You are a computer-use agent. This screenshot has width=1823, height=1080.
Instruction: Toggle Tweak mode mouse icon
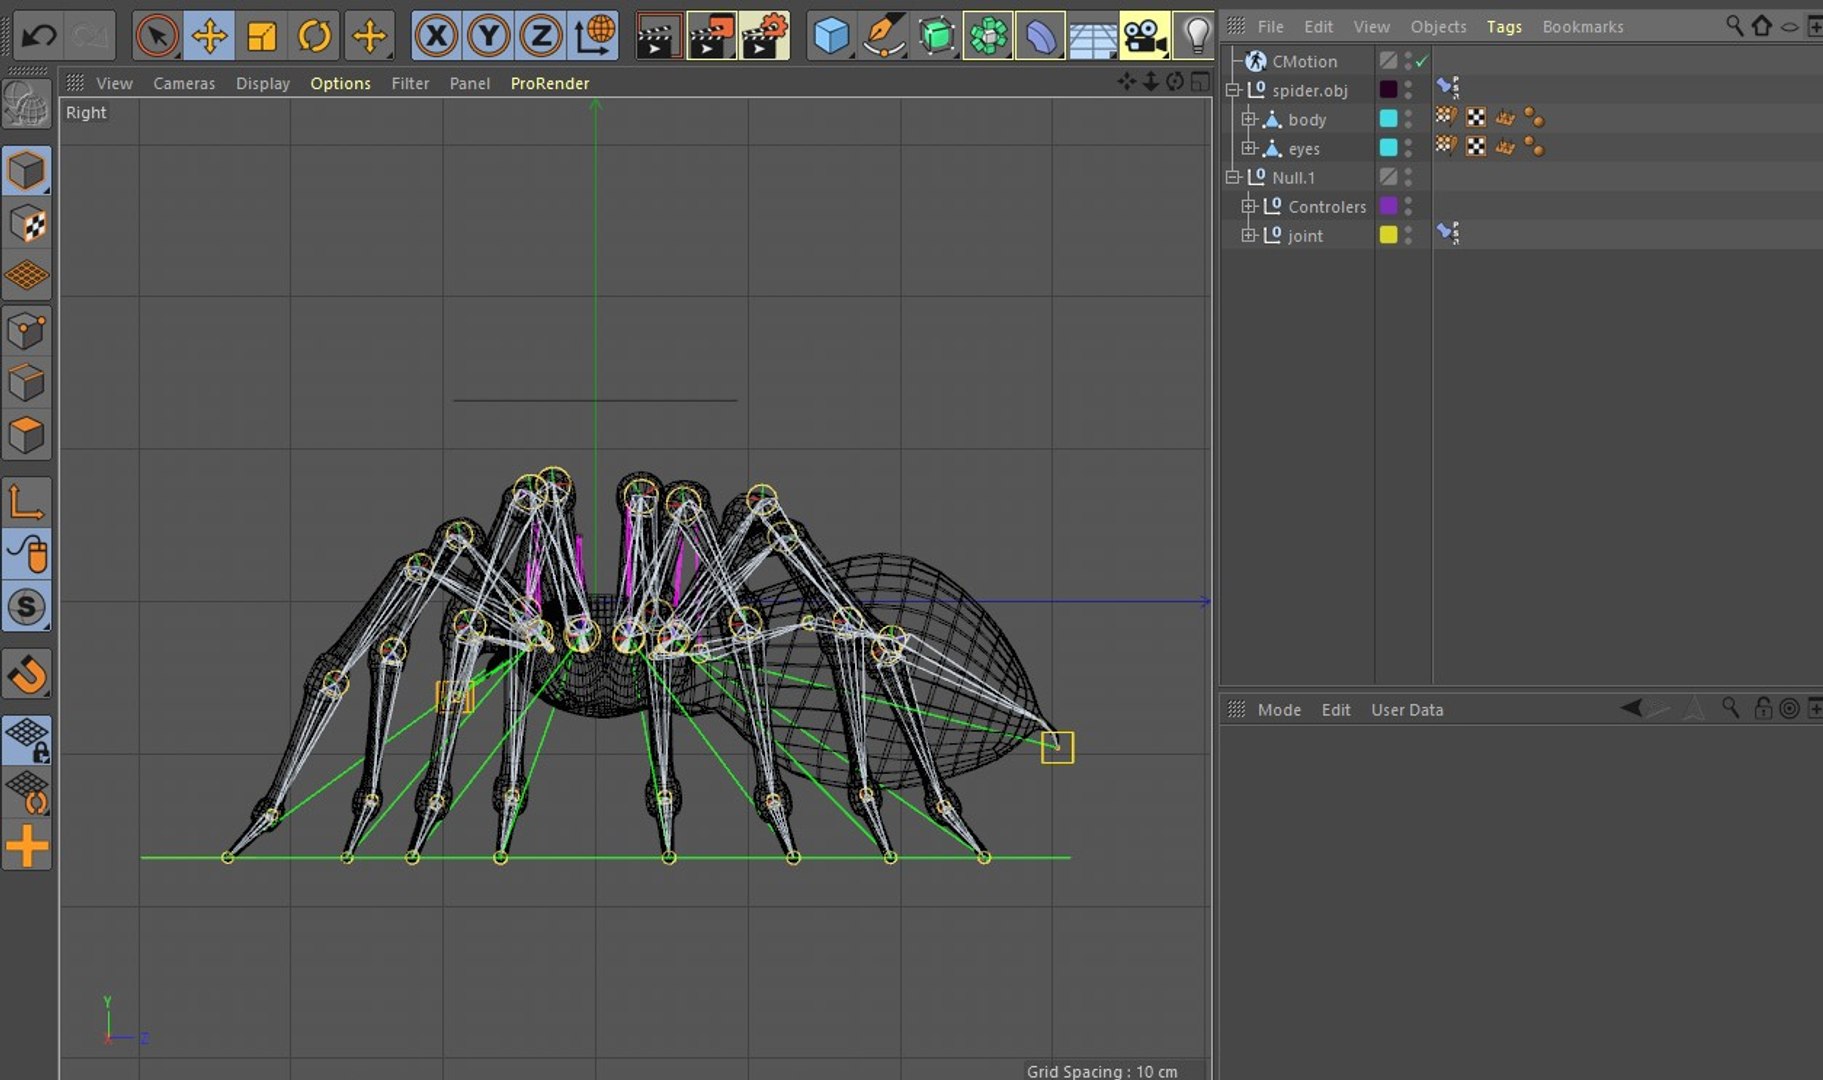[27, 554]
